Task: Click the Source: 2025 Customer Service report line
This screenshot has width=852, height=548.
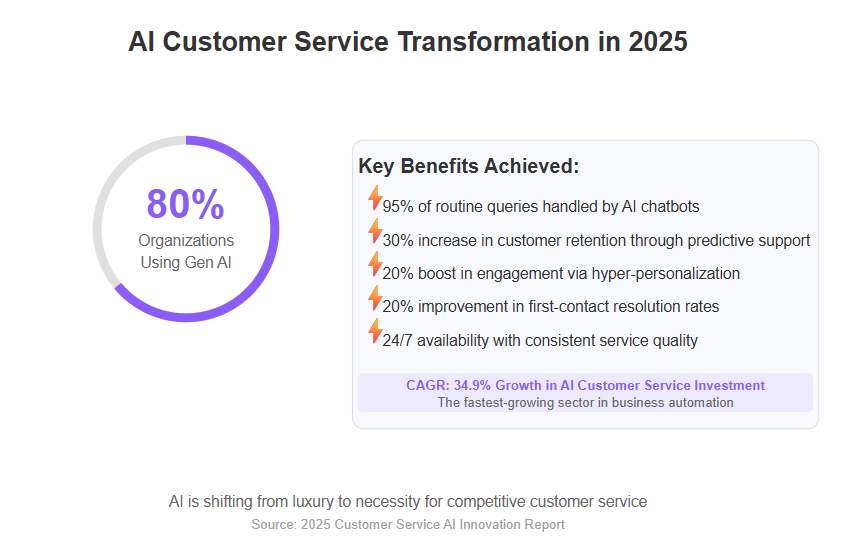Action: [x=408, y=524]
